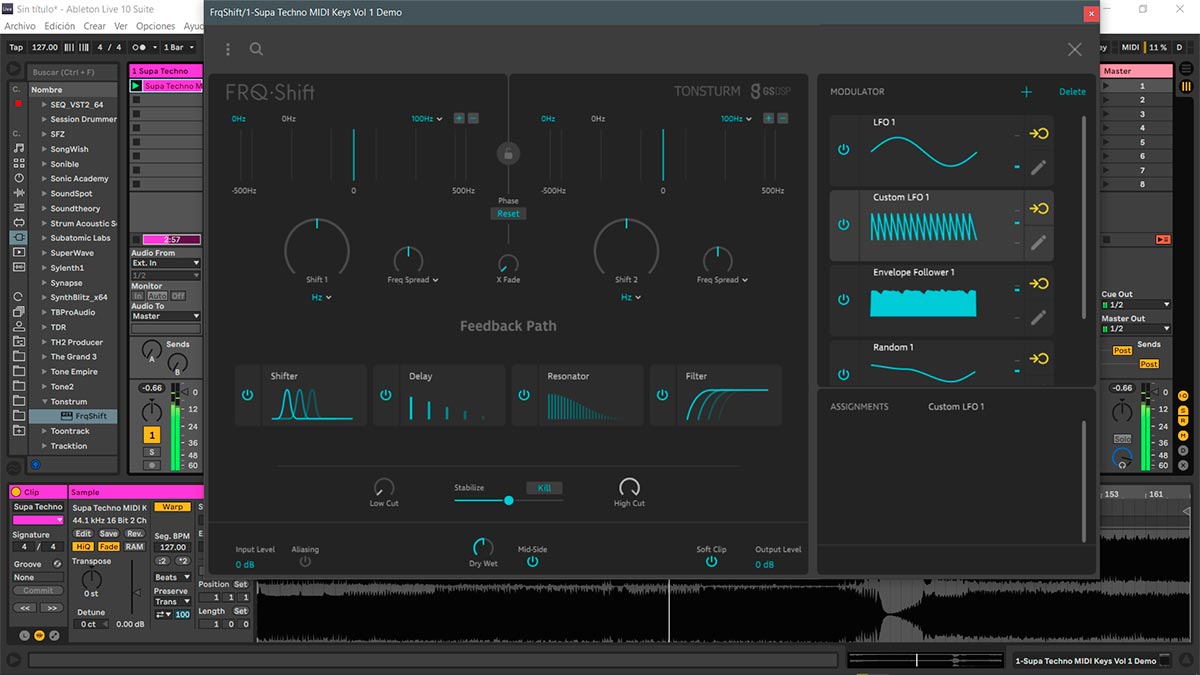Open the left Freq Spread dropdown
This screenshot has height=675, width=1200.
[413, 280]
